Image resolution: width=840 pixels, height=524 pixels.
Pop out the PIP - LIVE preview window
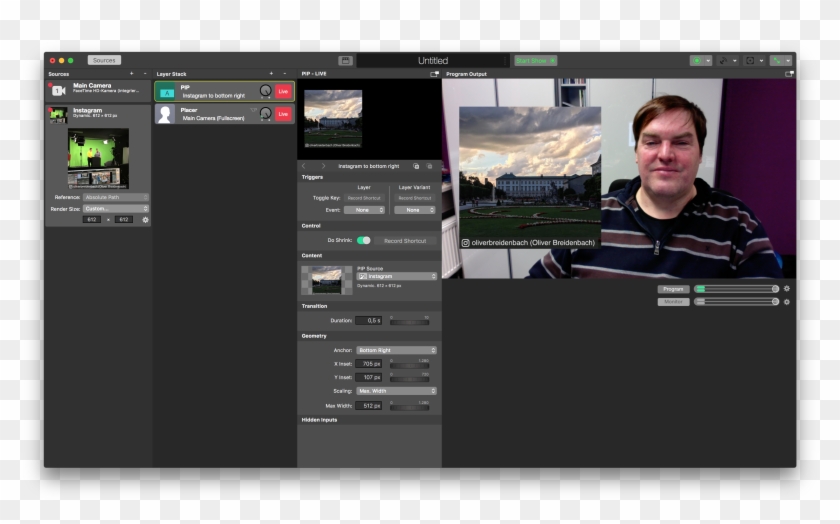point(434,74)
